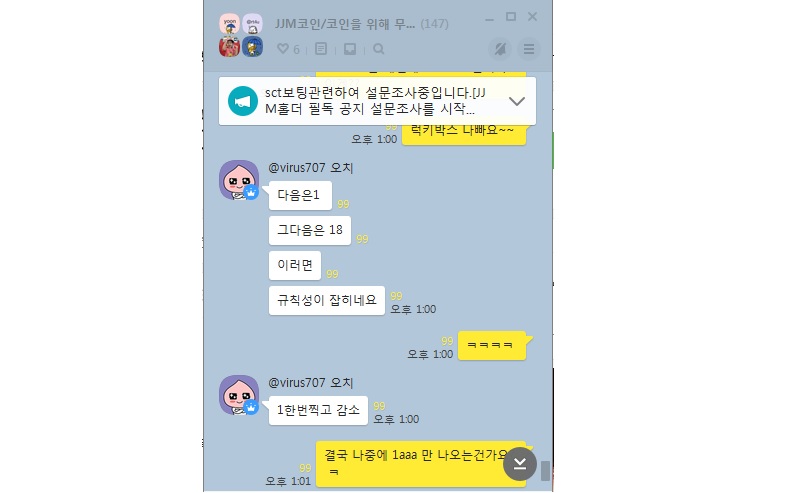Open the pinned notice text about sct보팅
The width and height of the screenshot is (812, 493).
[x=375, y=101]
